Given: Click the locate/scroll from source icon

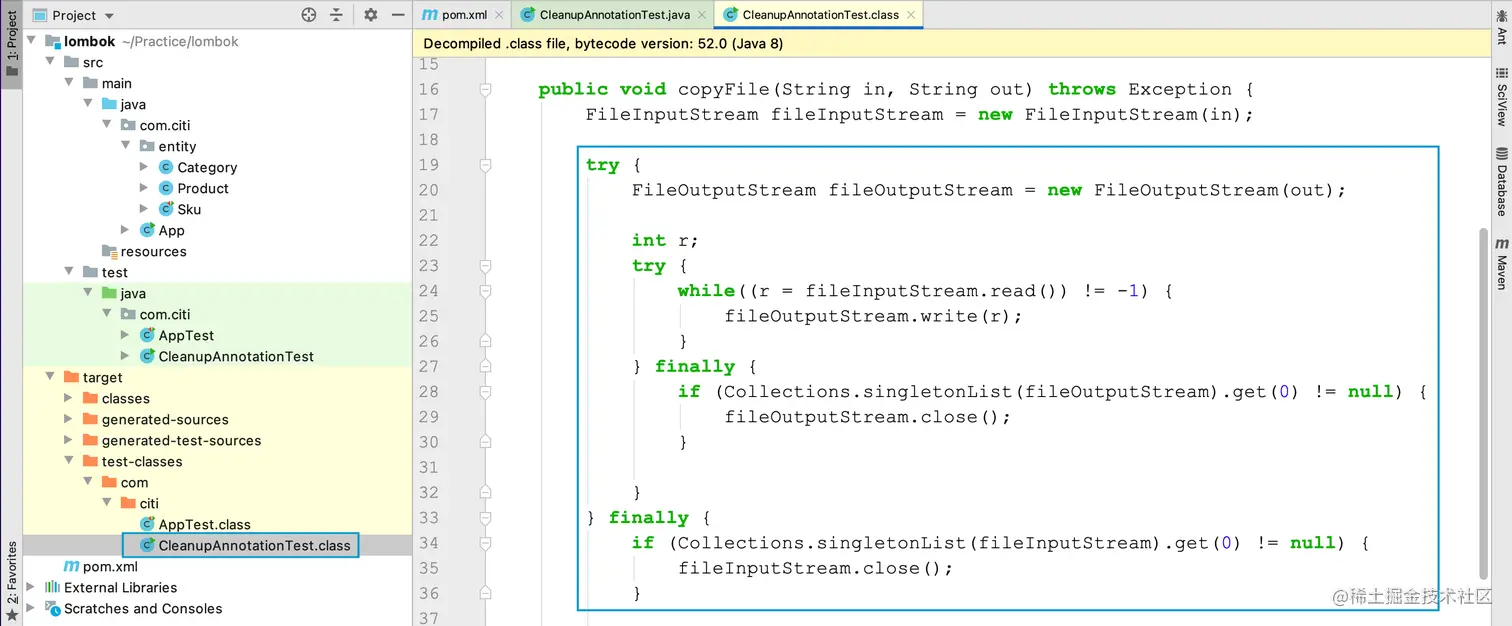Looking at the screenshot, I should (309, 15).
